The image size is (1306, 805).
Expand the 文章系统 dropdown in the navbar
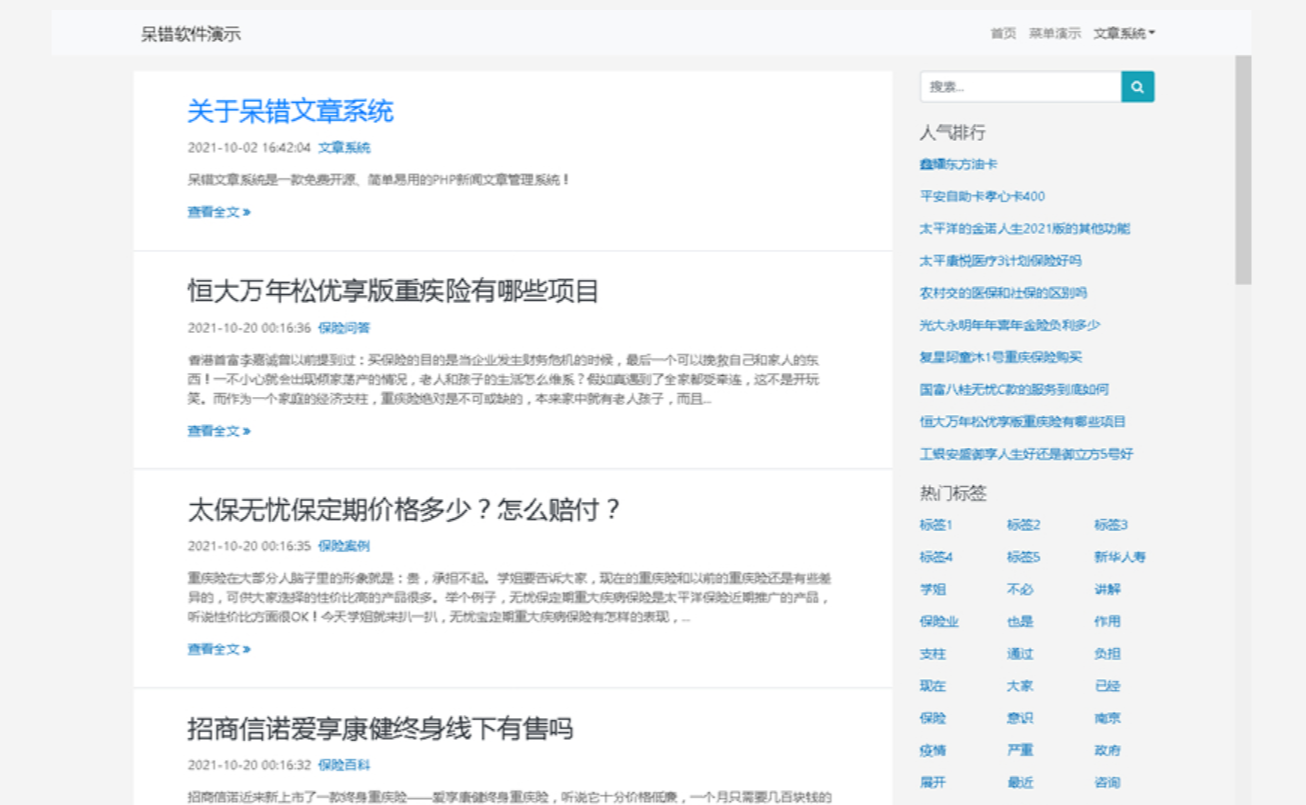tap(1124, 33)
